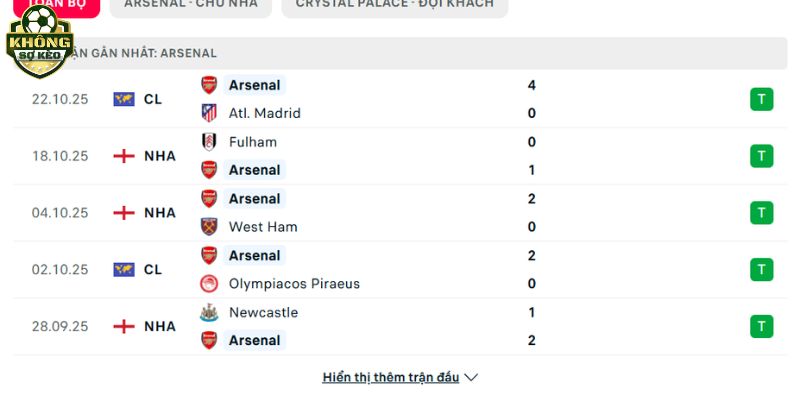Click the Atl. Madrid club crest
Viewport: 800px width, 400px height.
[209, 113]
